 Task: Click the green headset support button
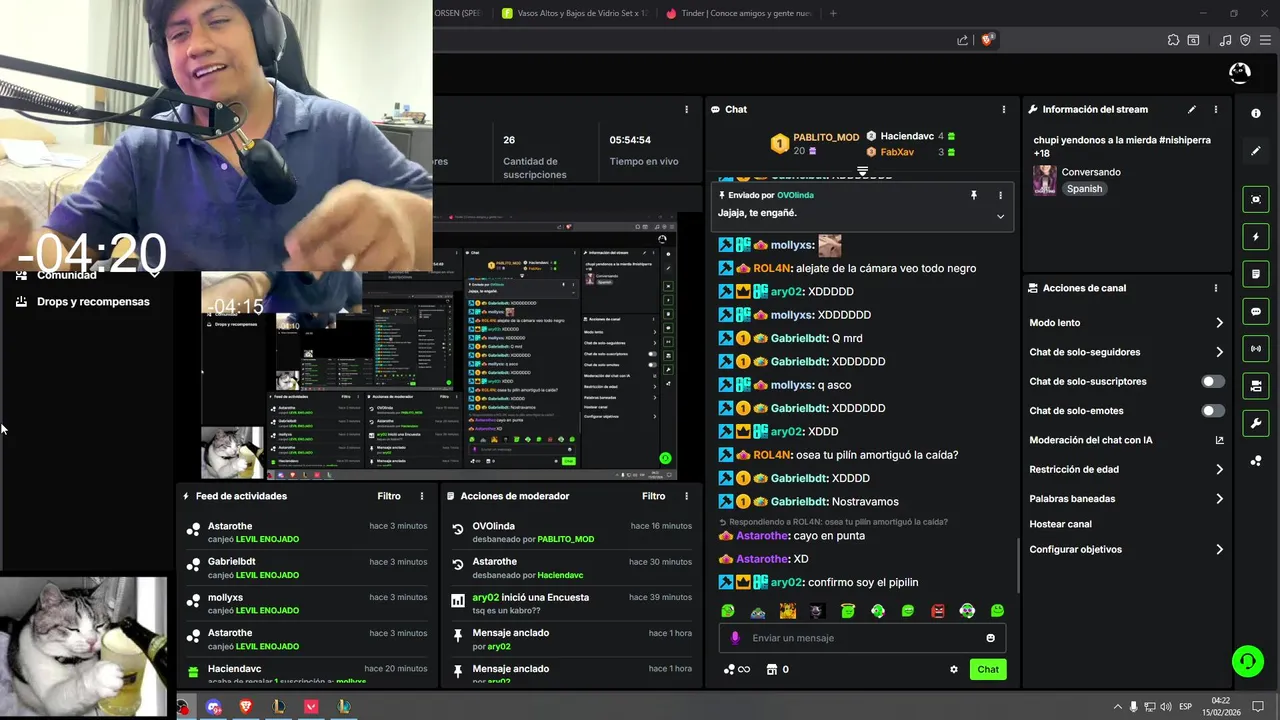(1248, 660)
